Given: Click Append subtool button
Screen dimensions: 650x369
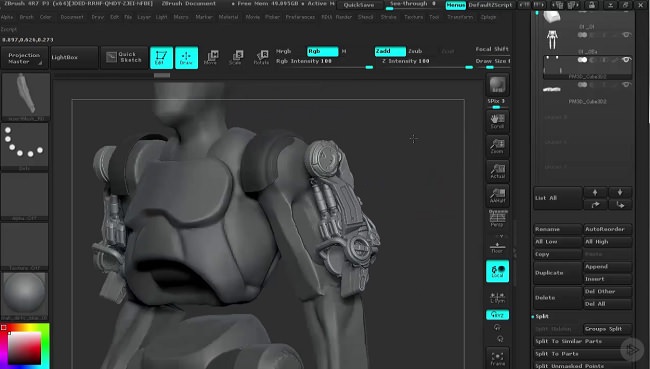Looking at the screenshot, I should [x=608, y=267].
